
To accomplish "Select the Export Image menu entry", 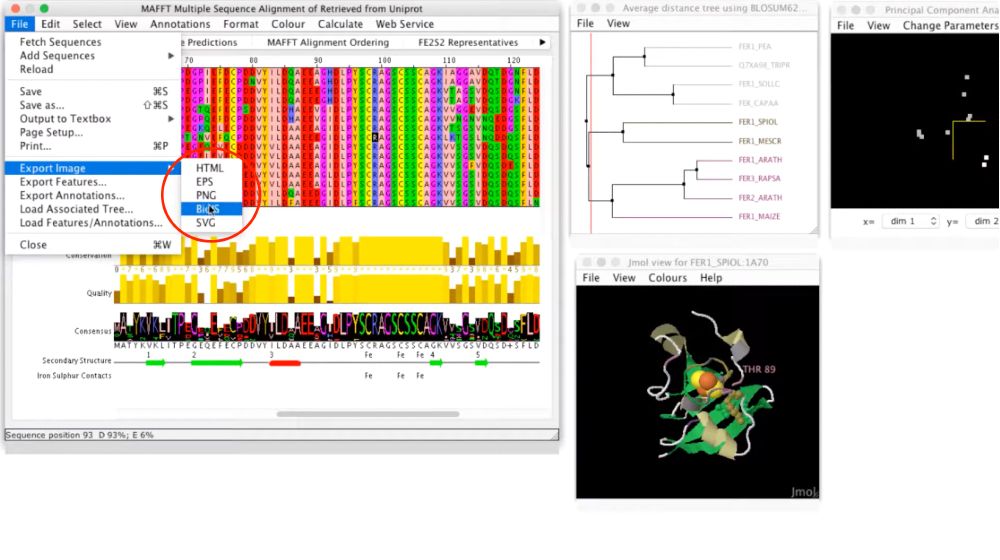I will click(92, 168).
